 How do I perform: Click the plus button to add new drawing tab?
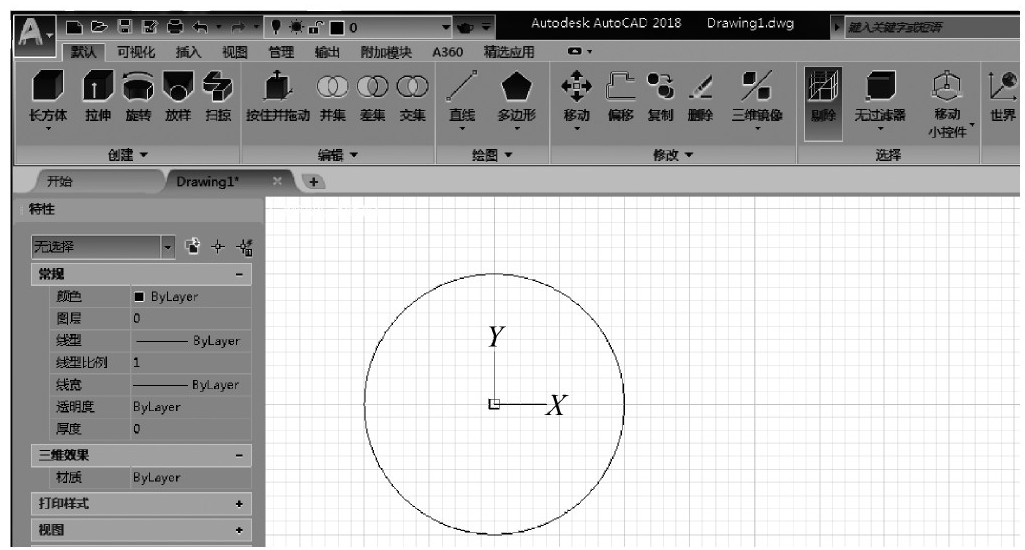coord(314,182)
